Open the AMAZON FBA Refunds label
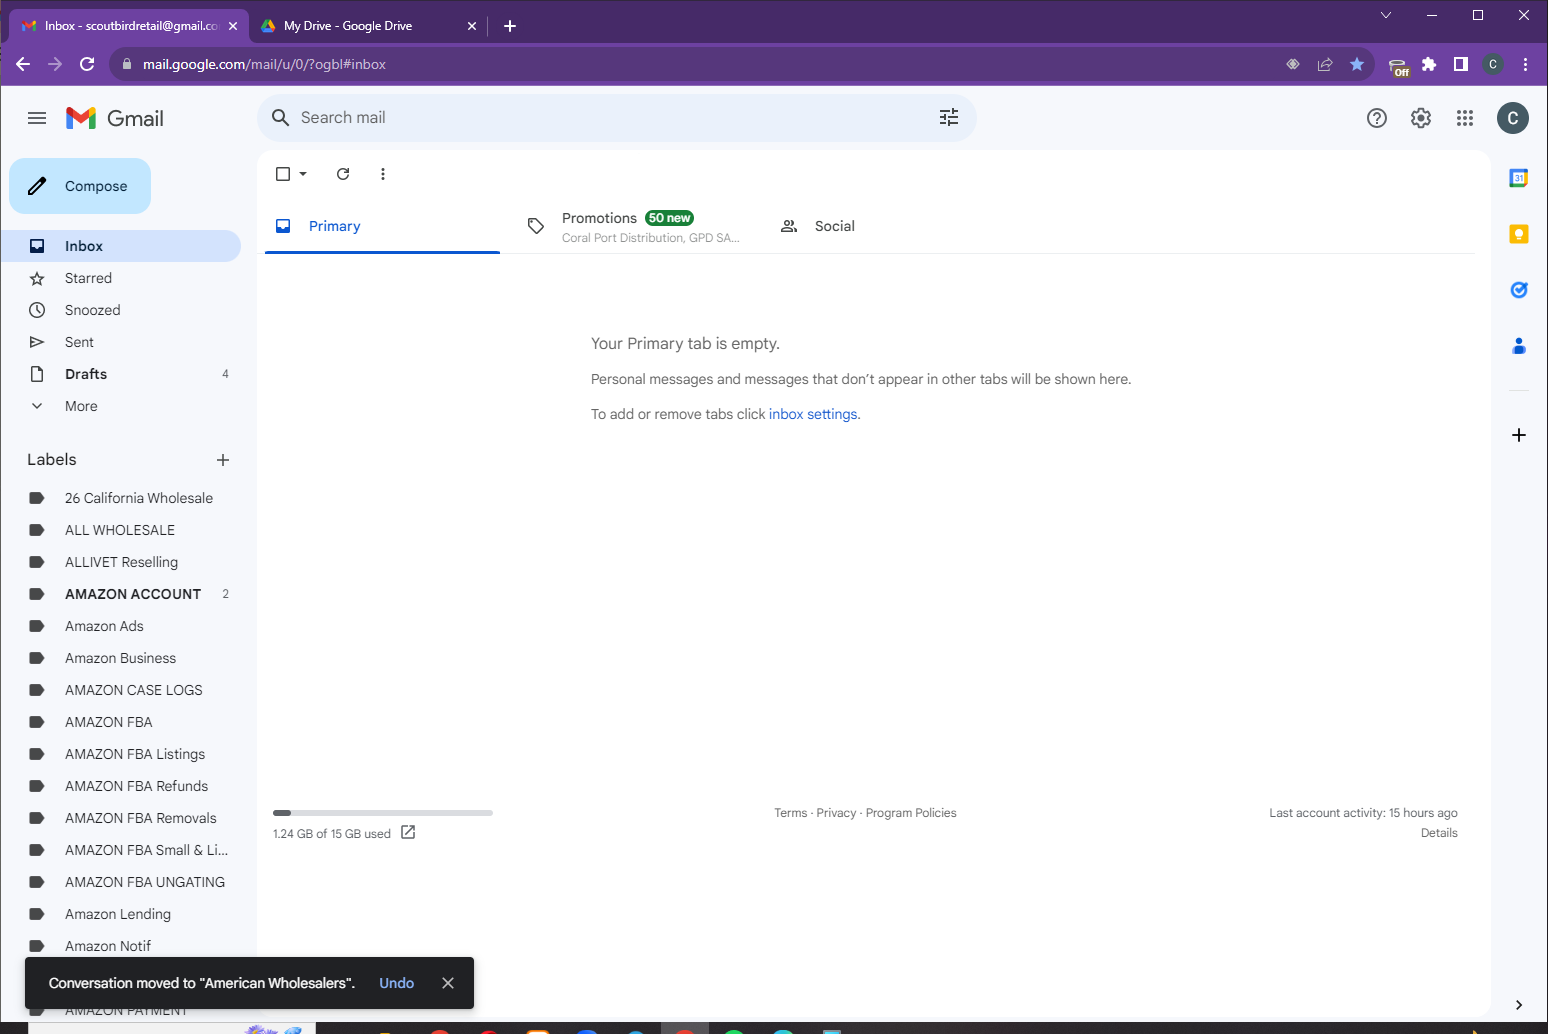 (121, 786)
